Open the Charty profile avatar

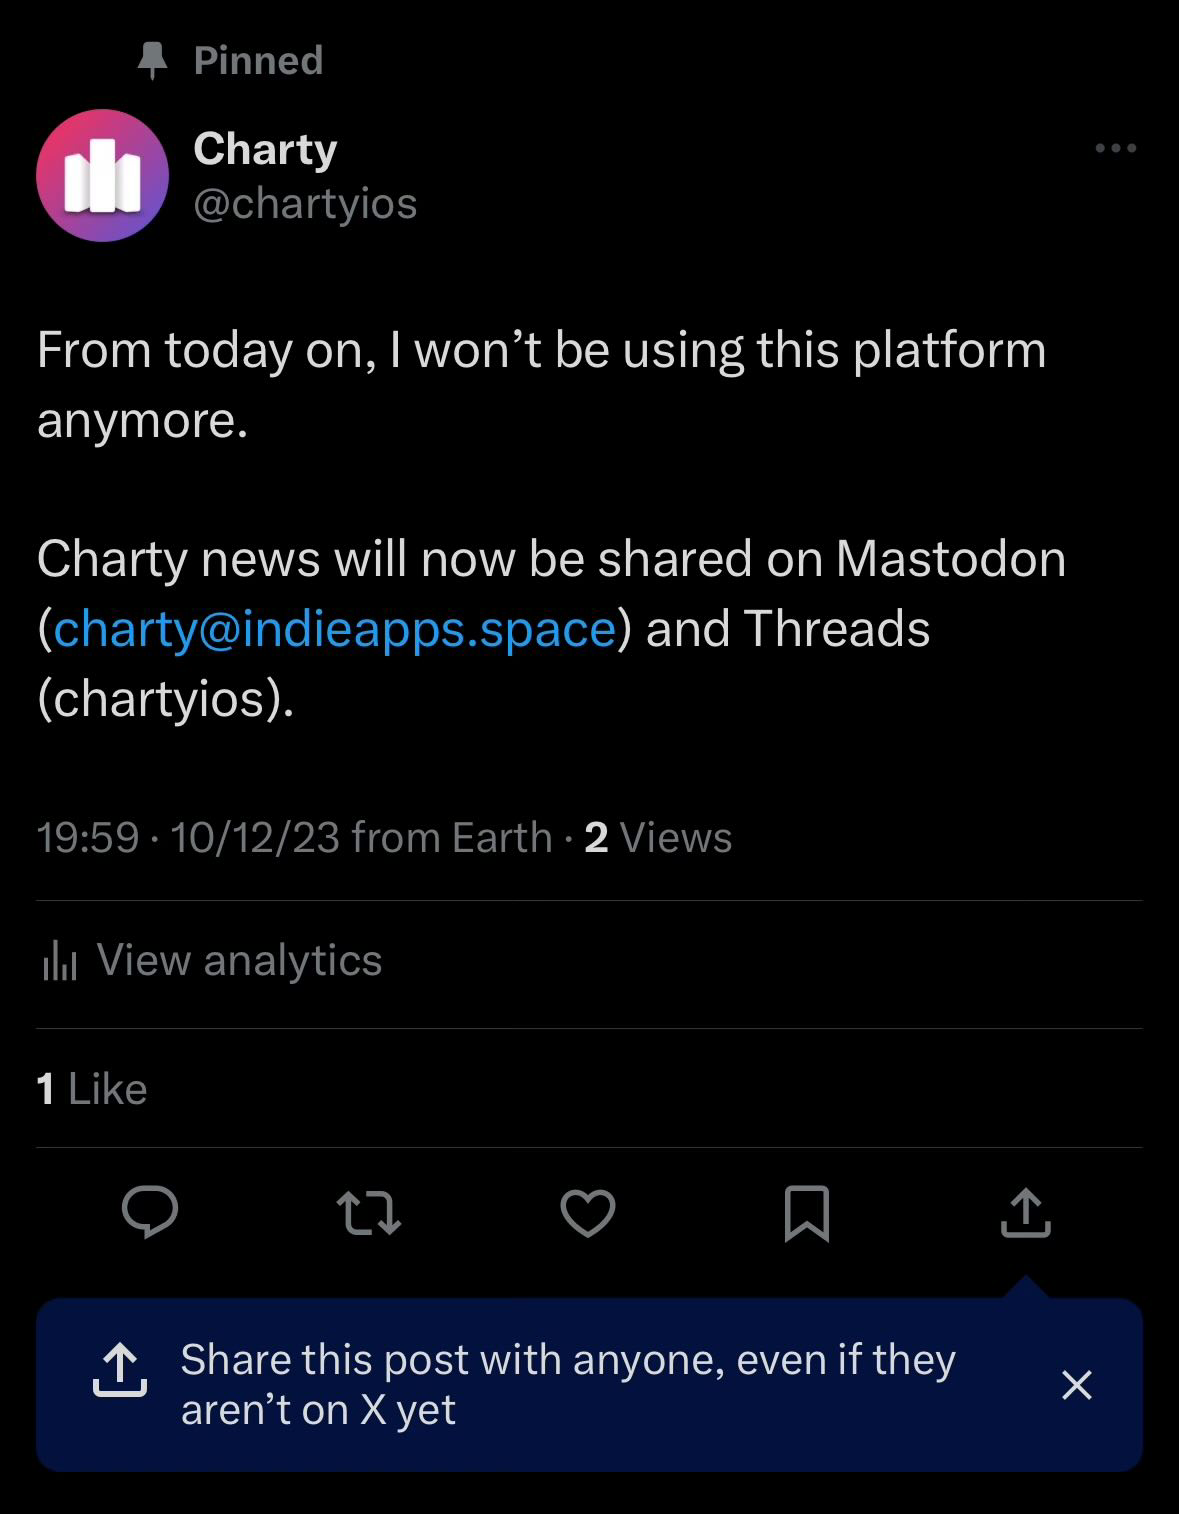(x=102, y=175)
